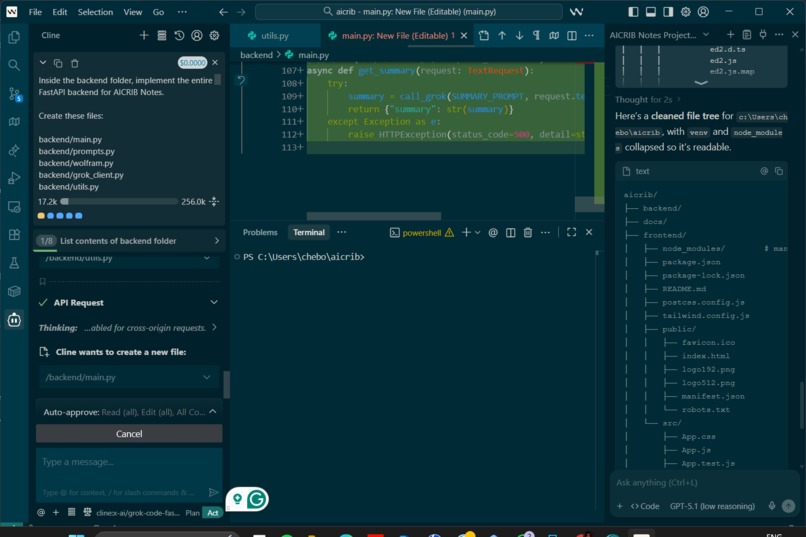Open Cline task history
806x537 pixels.
pyautogui.click(x=179, y=35)
